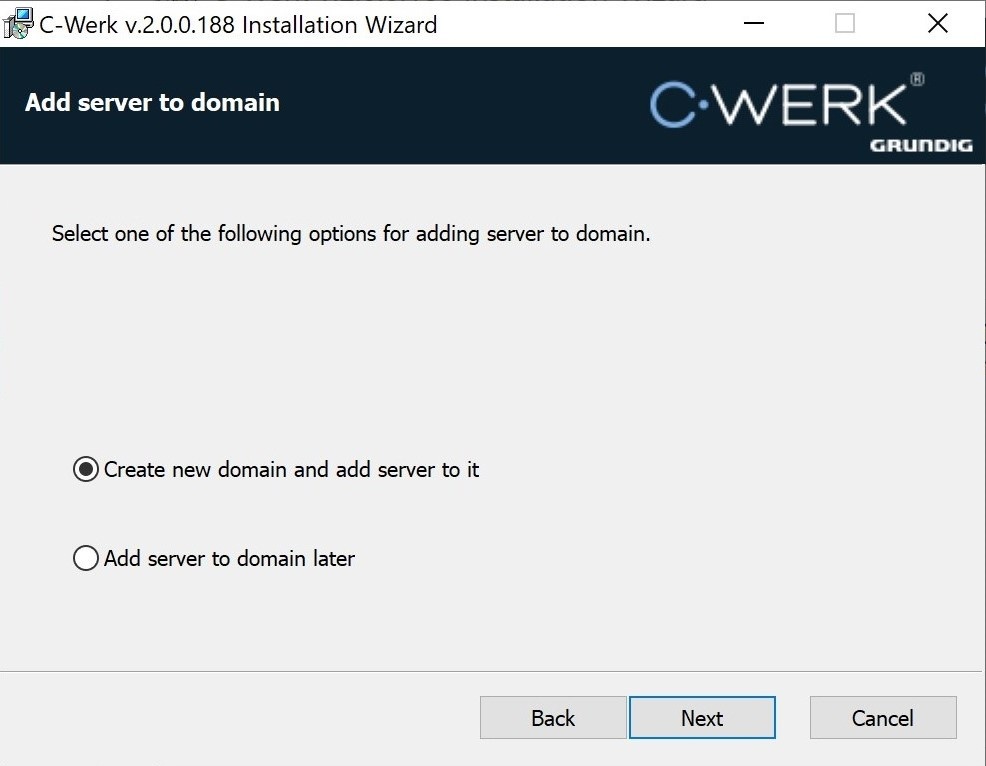The width and height of the screenshot is (986, 766).
Task: Click the 'Create new domain and add server to it' label
Action: click(x=291, y=469)
